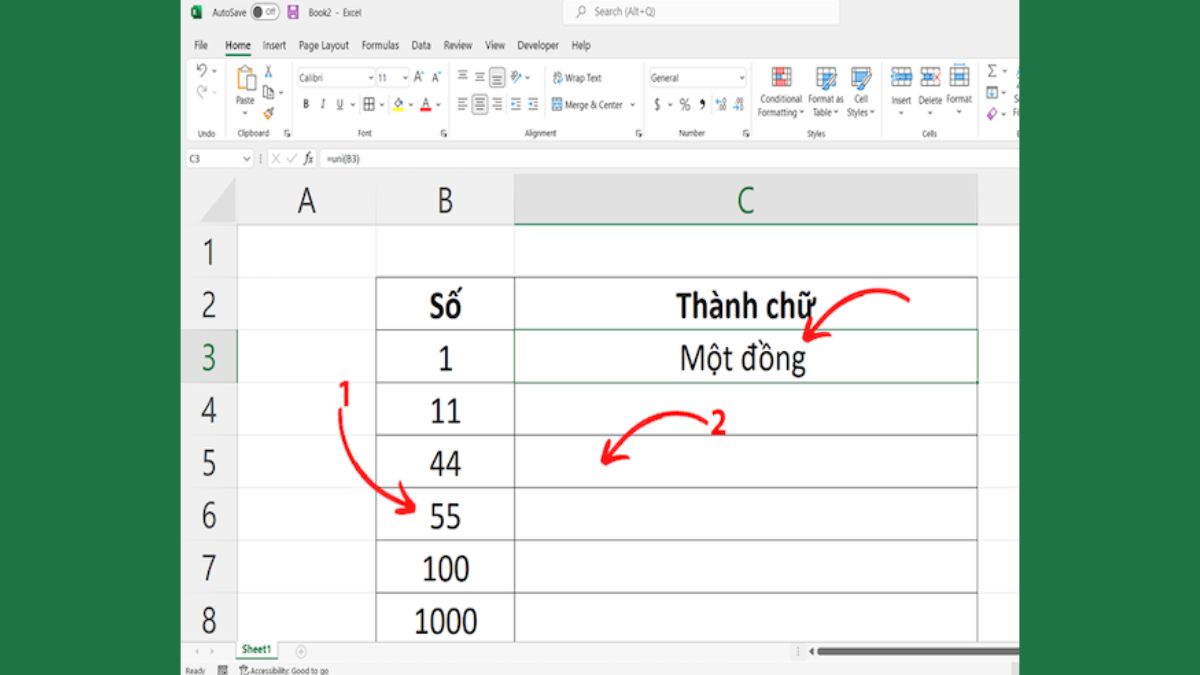Toggle the AutoSave switch
The height and width of the screenshot is (675, 1200).
pos(265,12)
